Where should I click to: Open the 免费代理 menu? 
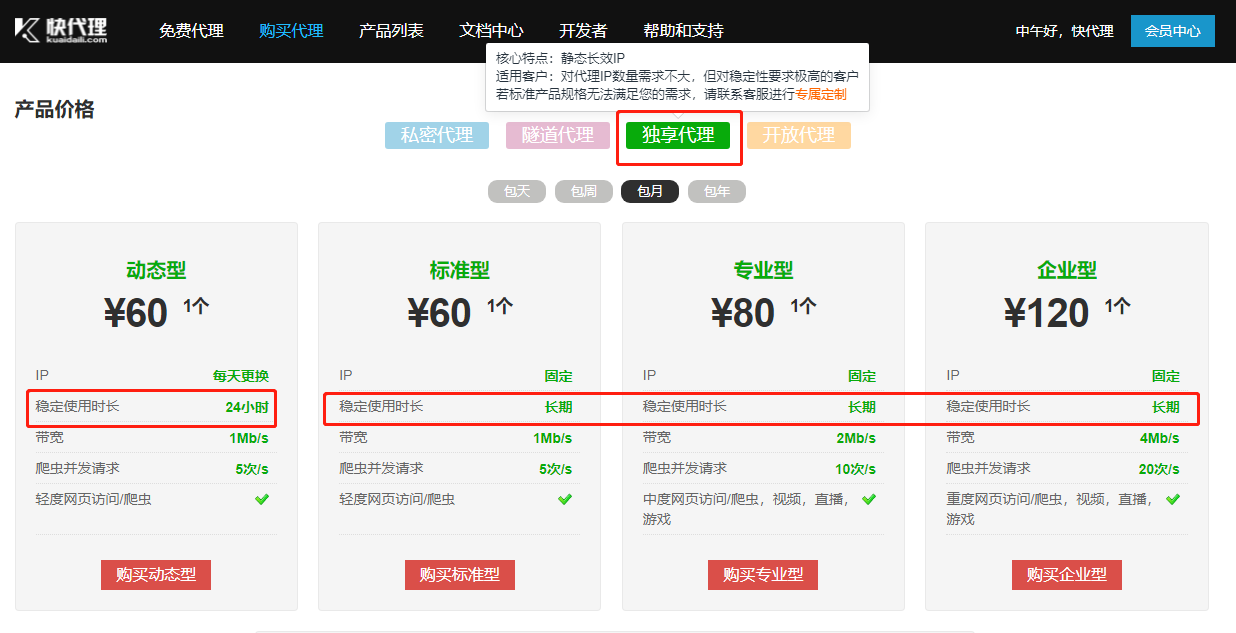point(191,31)
